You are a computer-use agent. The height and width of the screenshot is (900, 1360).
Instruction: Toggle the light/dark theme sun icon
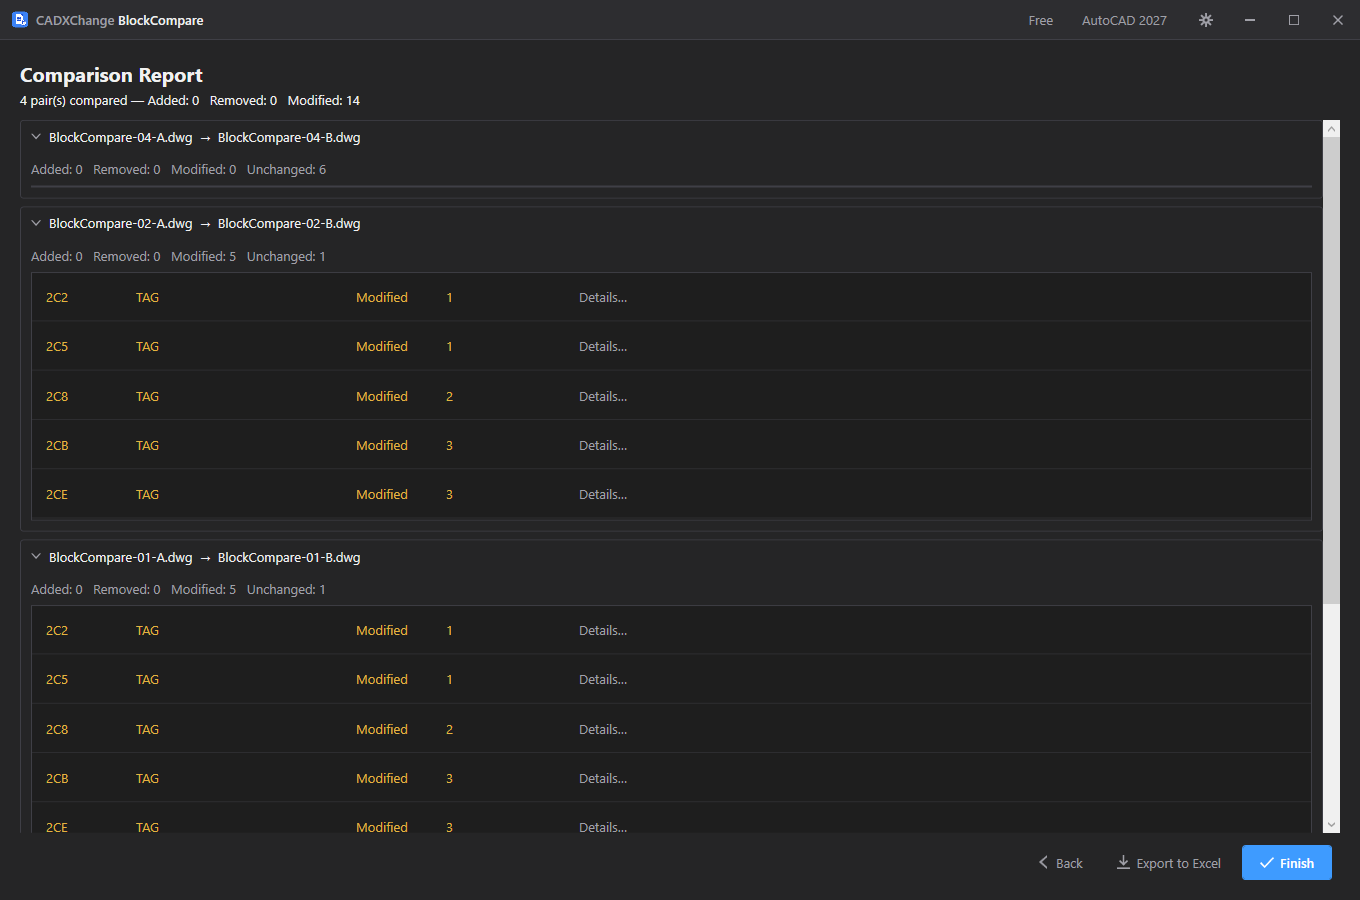(1206, 20)
